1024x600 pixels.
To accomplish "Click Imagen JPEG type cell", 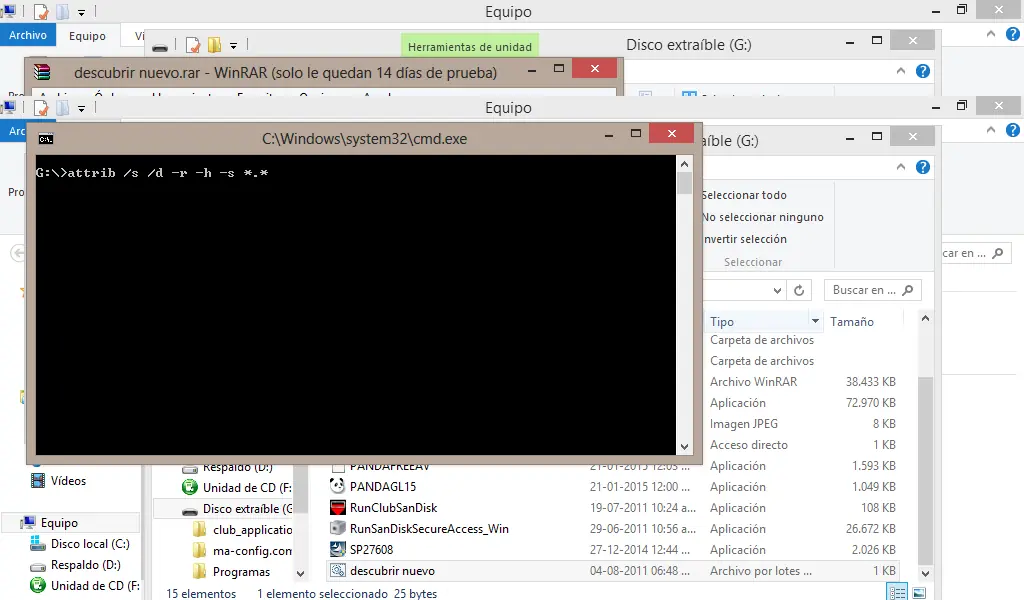I will coord(744,424).
